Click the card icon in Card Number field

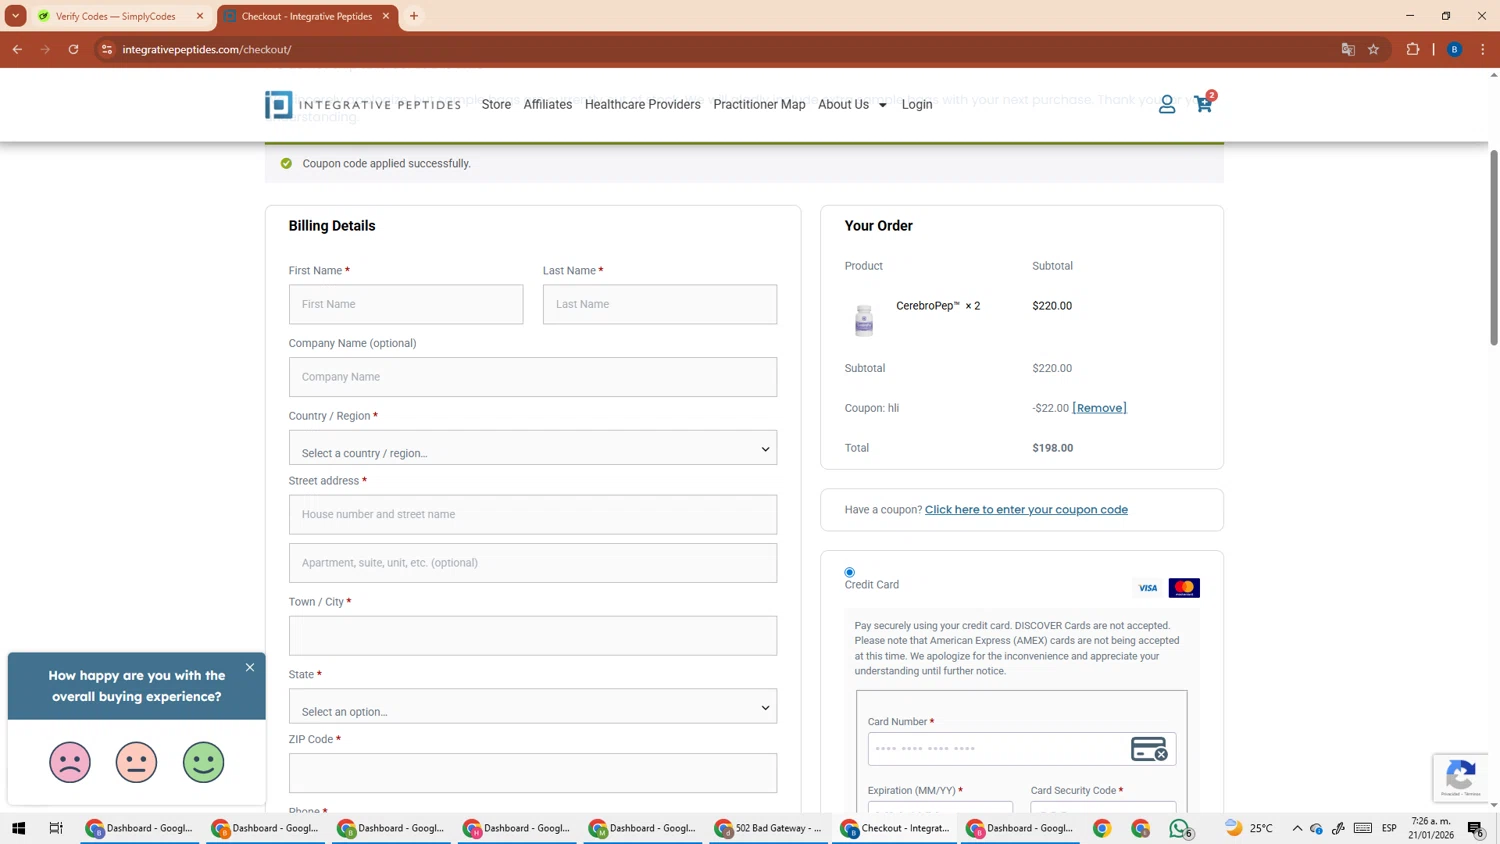point(1149,749)
